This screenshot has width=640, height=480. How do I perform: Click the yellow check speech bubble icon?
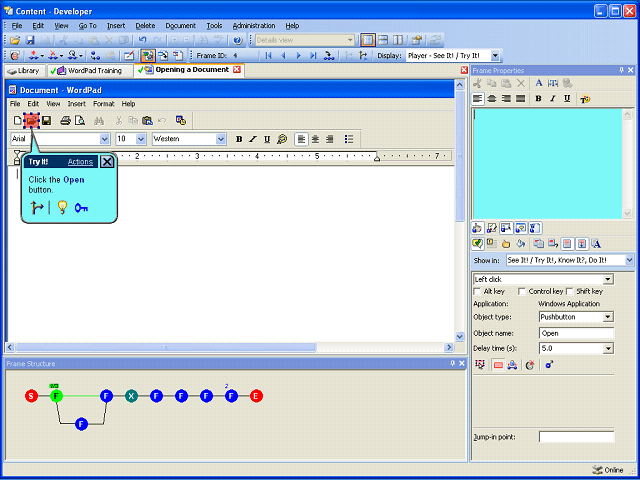click(x=477, y=244)
